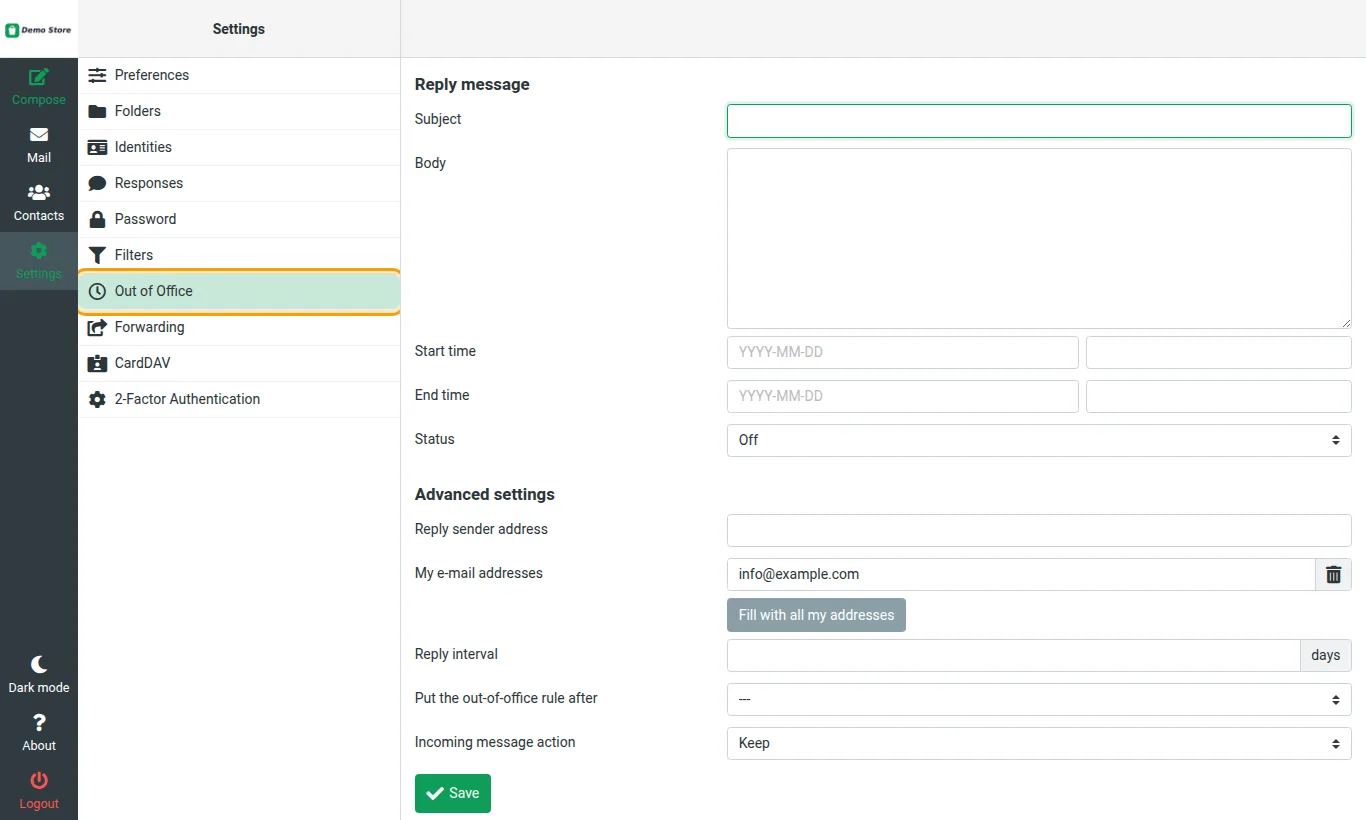Image resolution: width=1366 pixels, height=820 pixels.
Task: Click the End time date field
Action: click(x=903, y=396)
